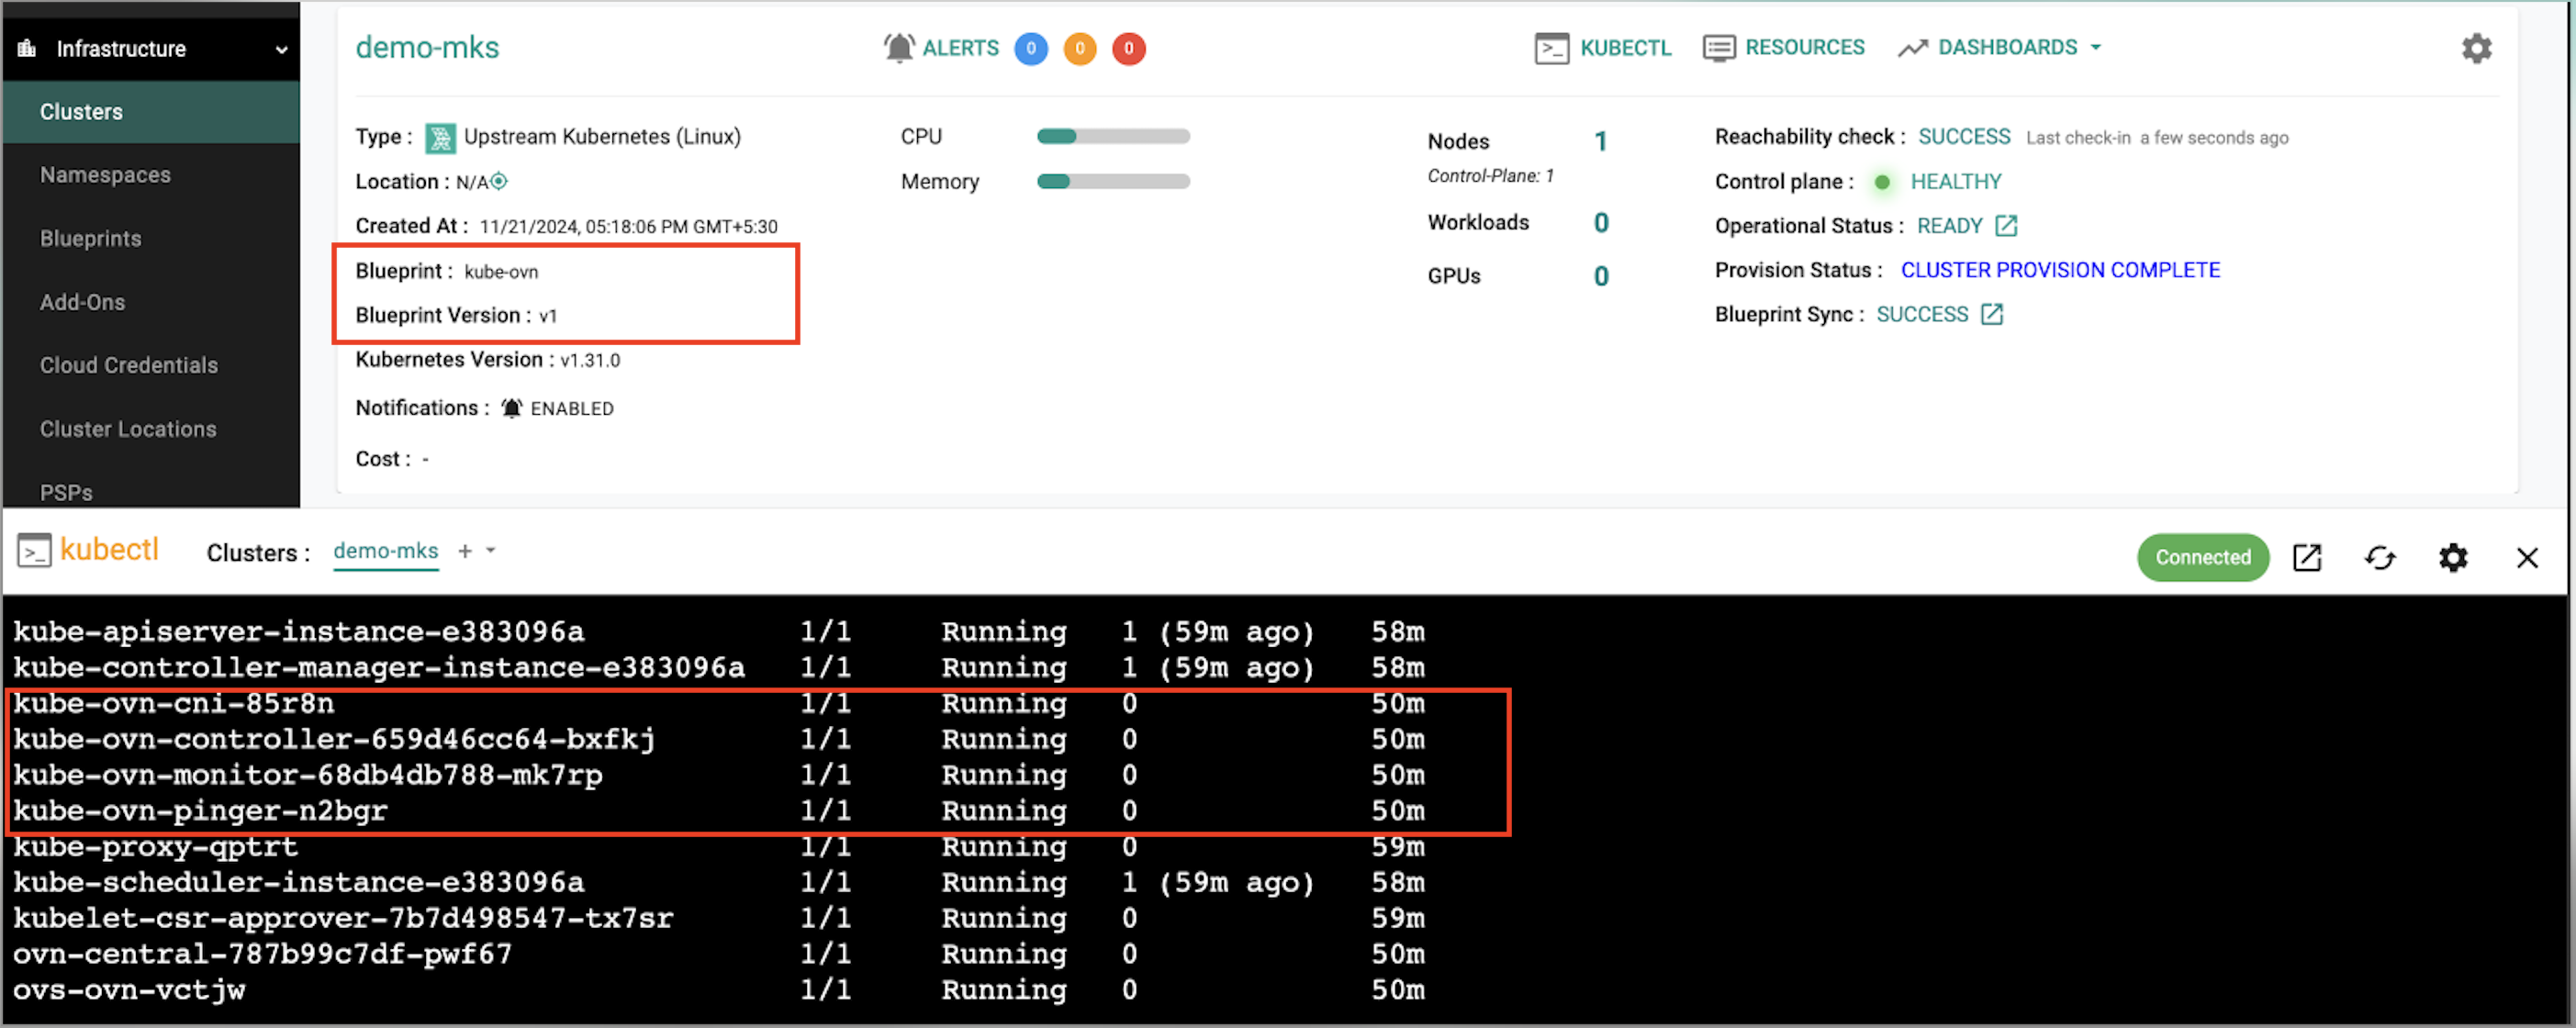This screenshot has width=2576, height=1028.
Task: Click the ENABLED notifications text
Action: click(x=571, y=409)
